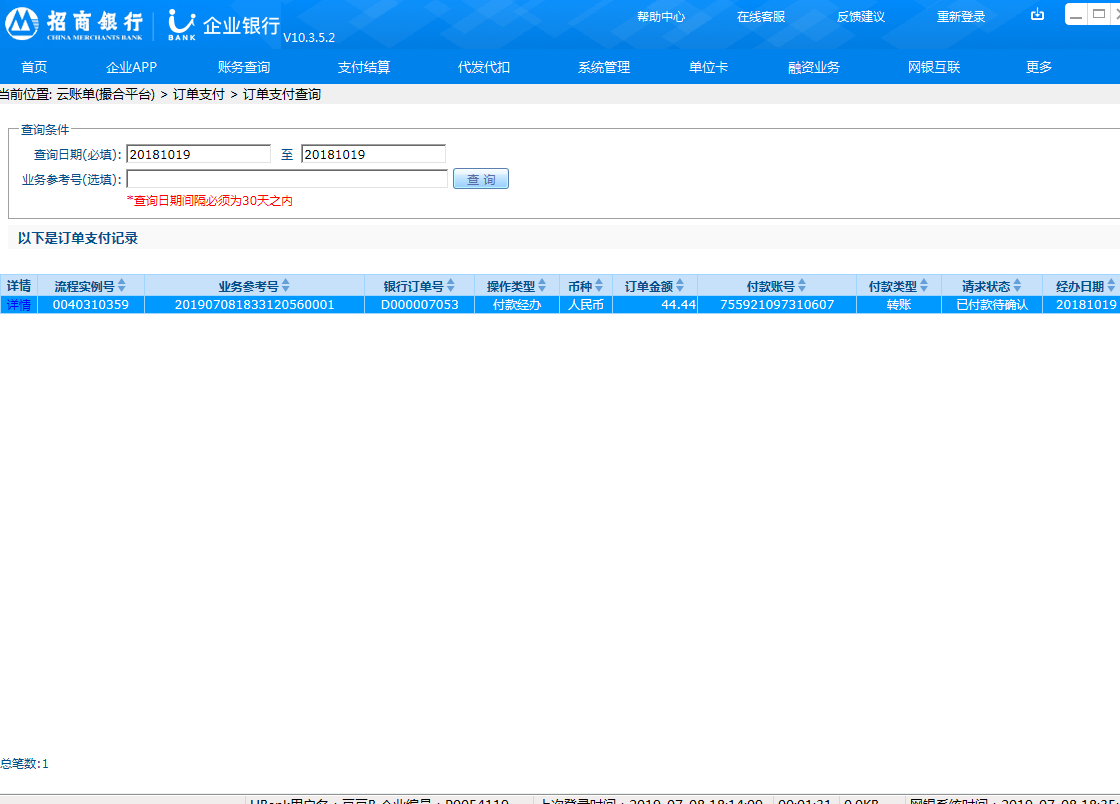Click sort icon beside 订单金额 header
The image size is (1120, 804).
pyautogui.click(x=680, y=286)
